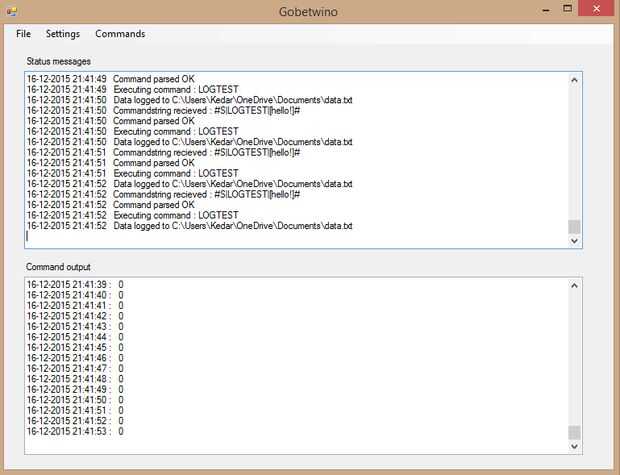Click the Command output label
The height and width of the screenshot is (475, 620).
tap(58, 267)
